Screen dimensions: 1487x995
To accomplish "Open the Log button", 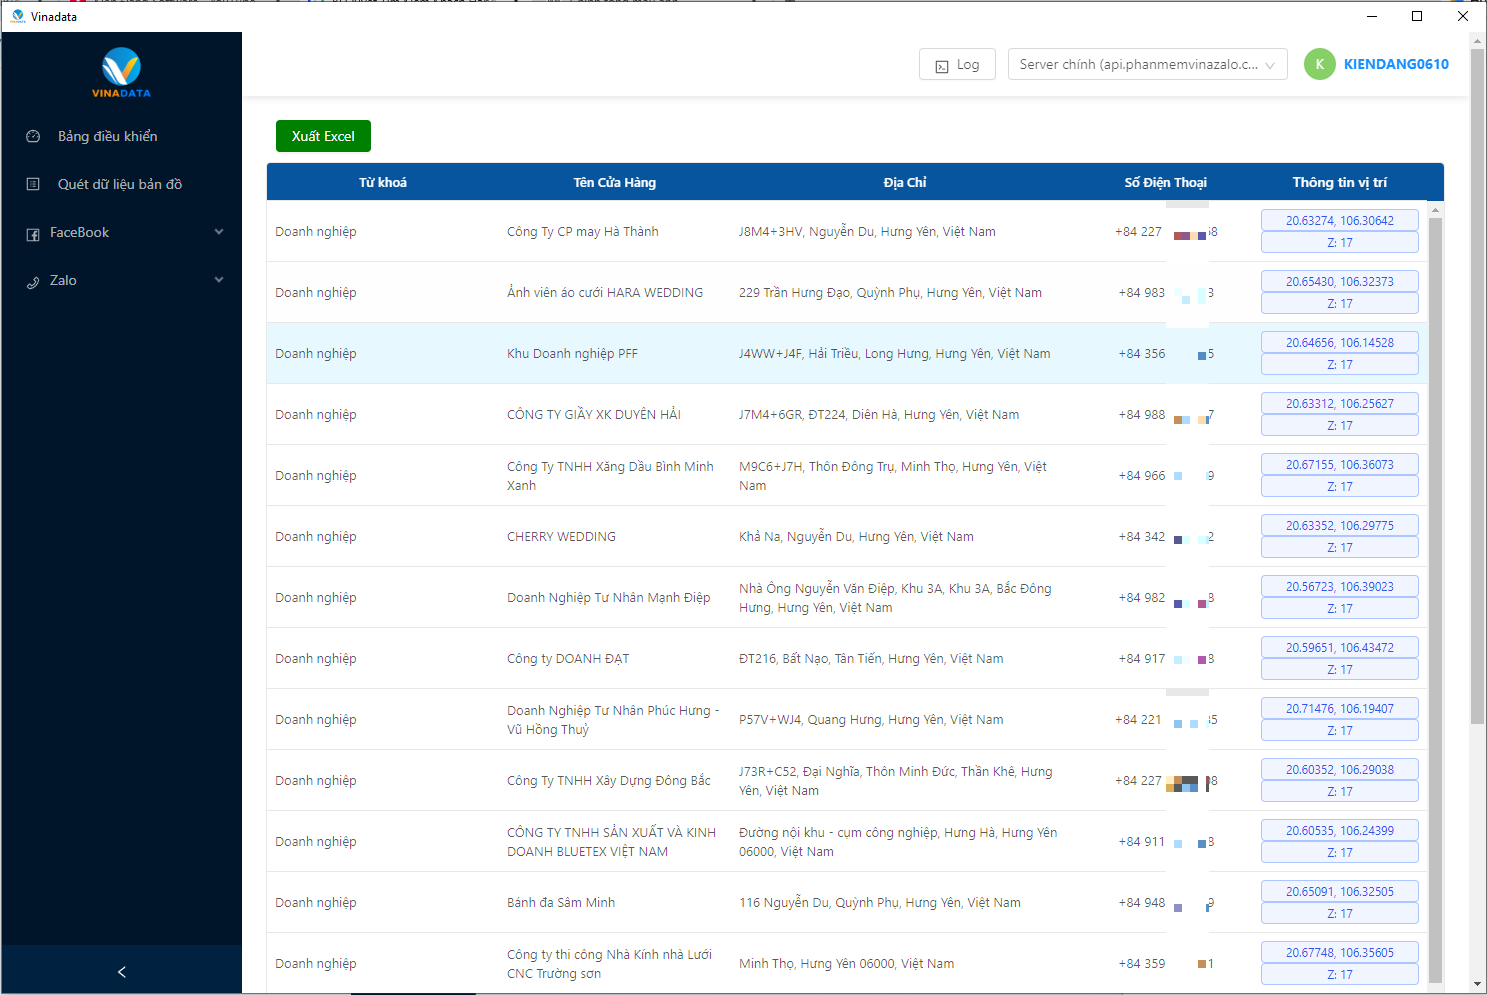I will pos(957,64).
